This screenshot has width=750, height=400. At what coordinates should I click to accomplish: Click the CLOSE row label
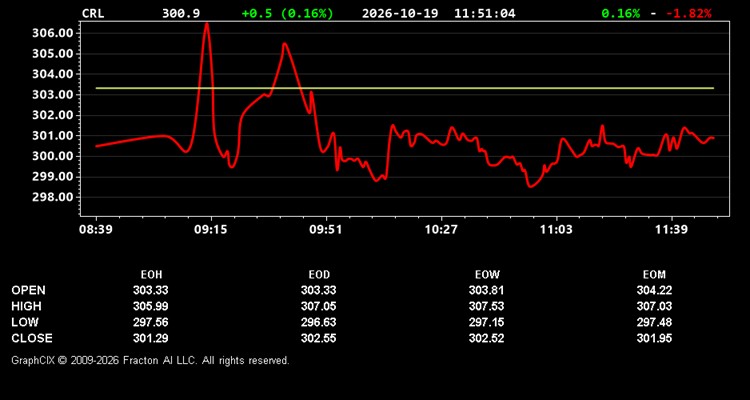tap(32, 338)
